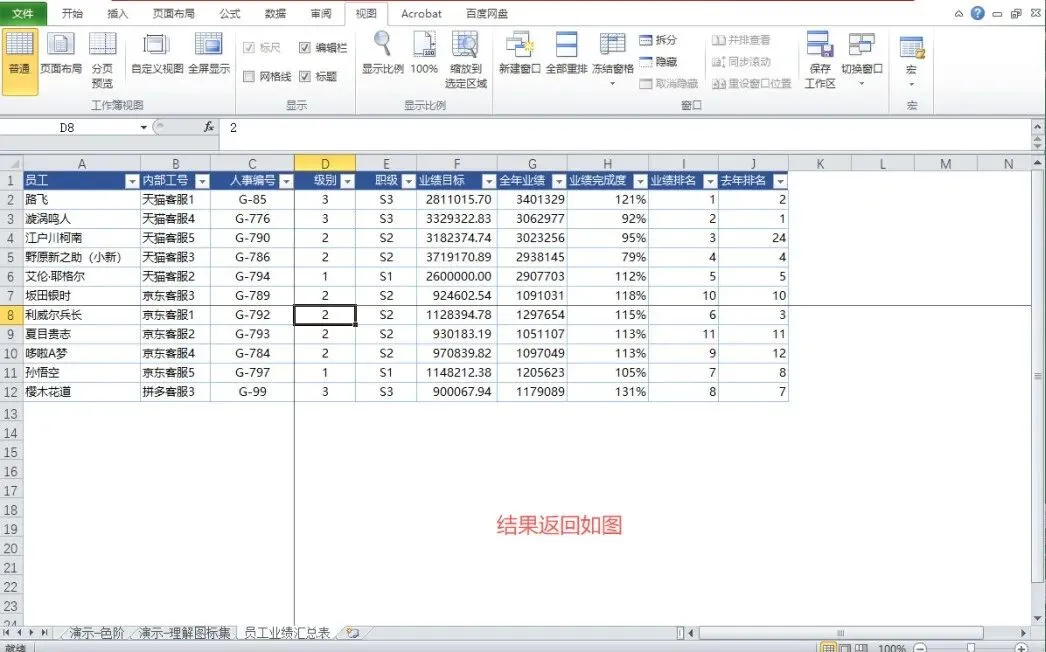Save Workspace (保存工作区)
This screenshot has width=1046, height=652.
(820, 60)
